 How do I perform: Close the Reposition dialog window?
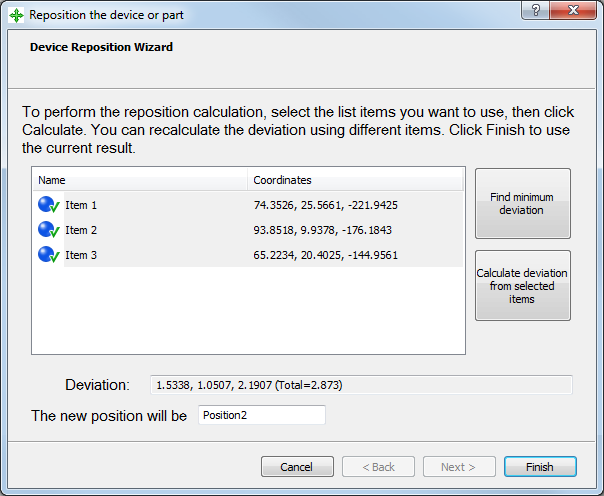coord(574,12)
